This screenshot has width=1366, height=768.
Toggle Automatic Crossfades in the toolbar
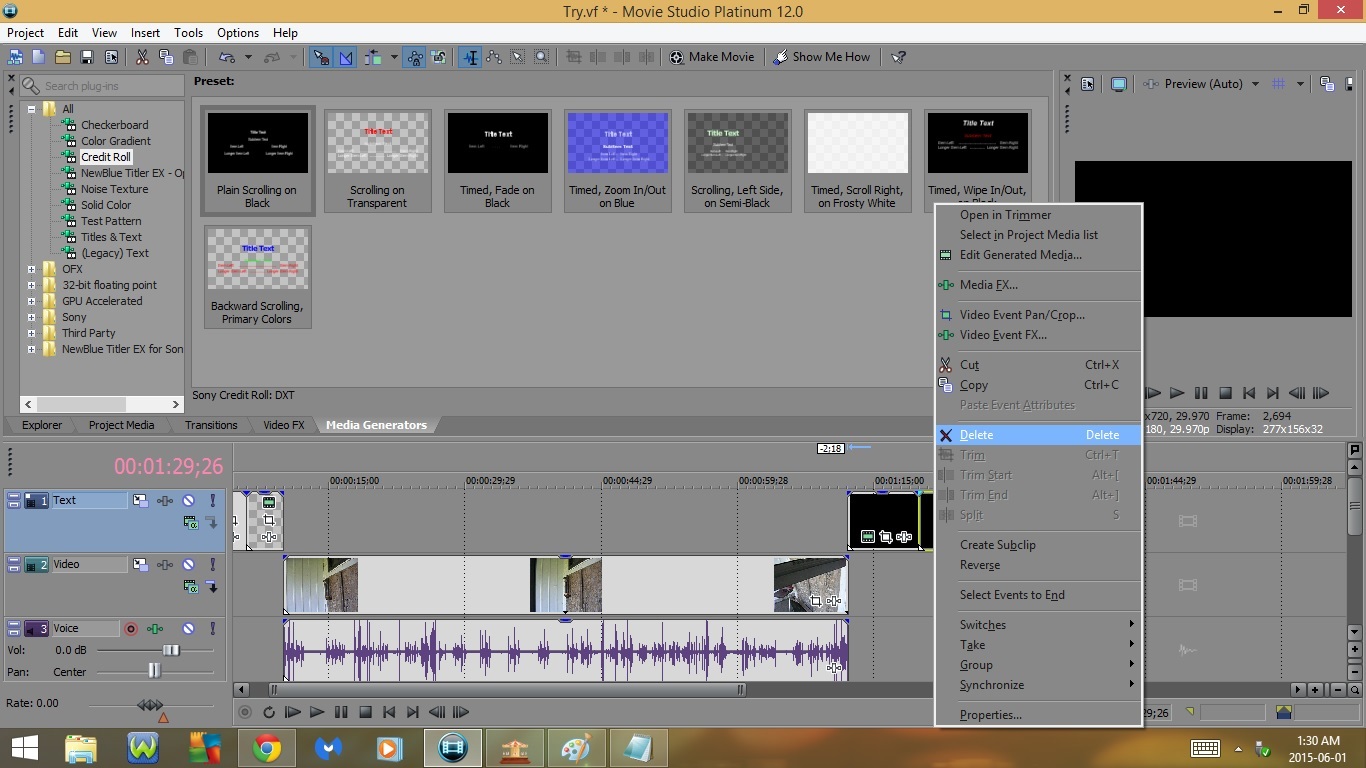click(346, 57)
